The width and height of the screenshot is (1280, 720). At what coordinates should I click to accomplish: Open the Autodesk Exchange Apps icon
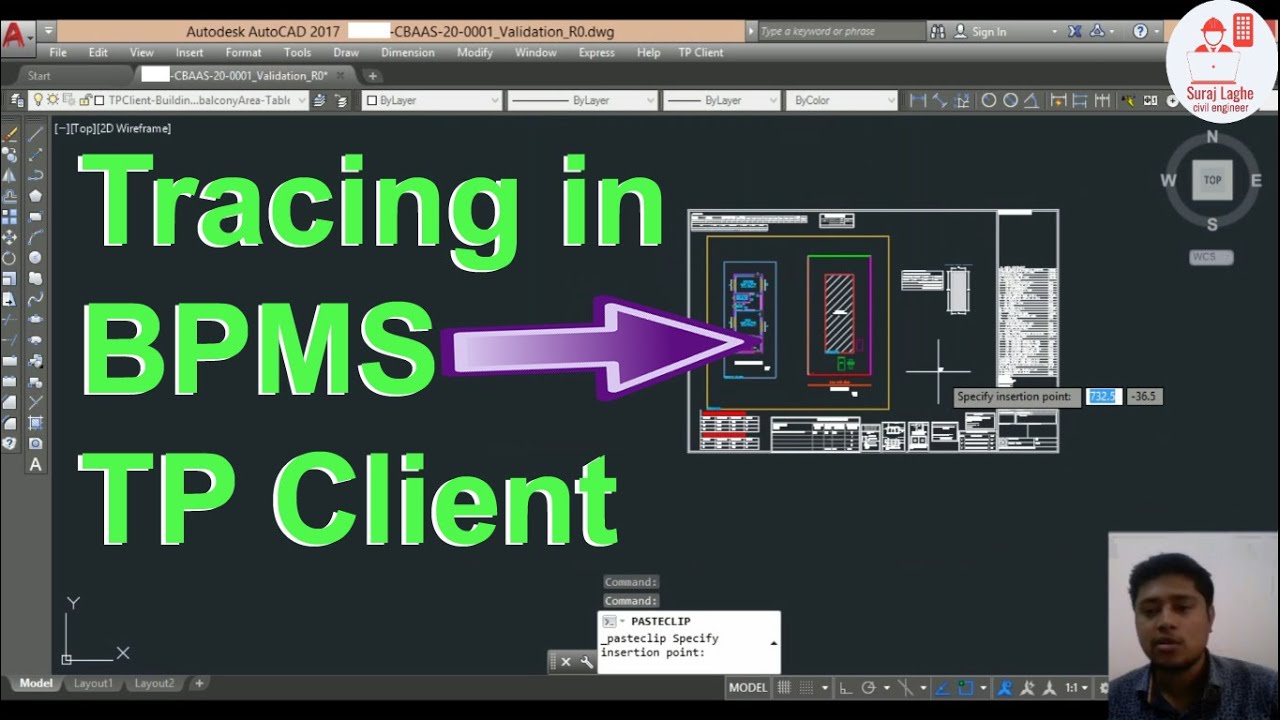1075,32
